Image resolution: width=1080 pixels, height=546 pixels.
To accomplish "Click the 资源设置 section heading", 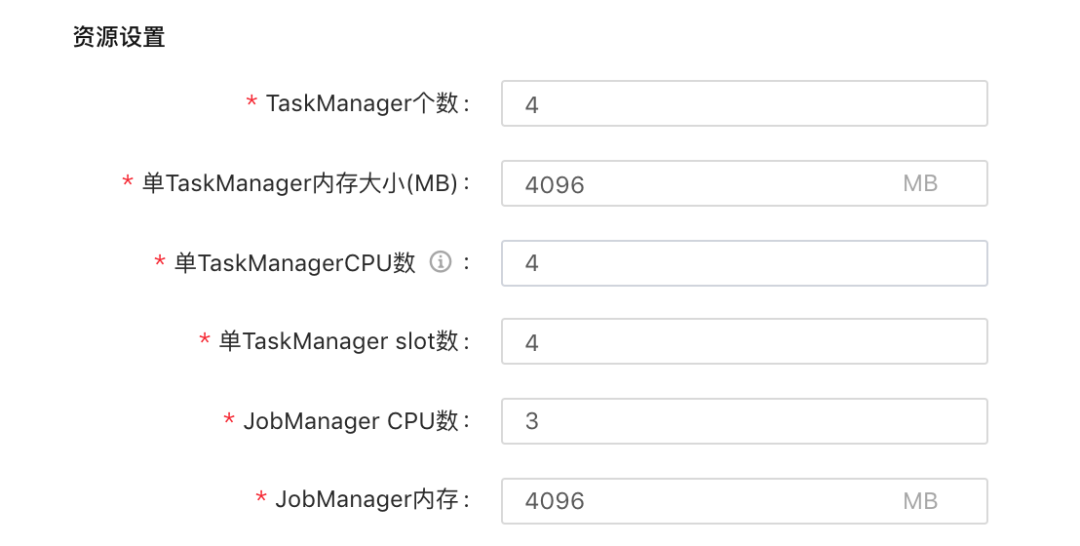I will point(119,38).
